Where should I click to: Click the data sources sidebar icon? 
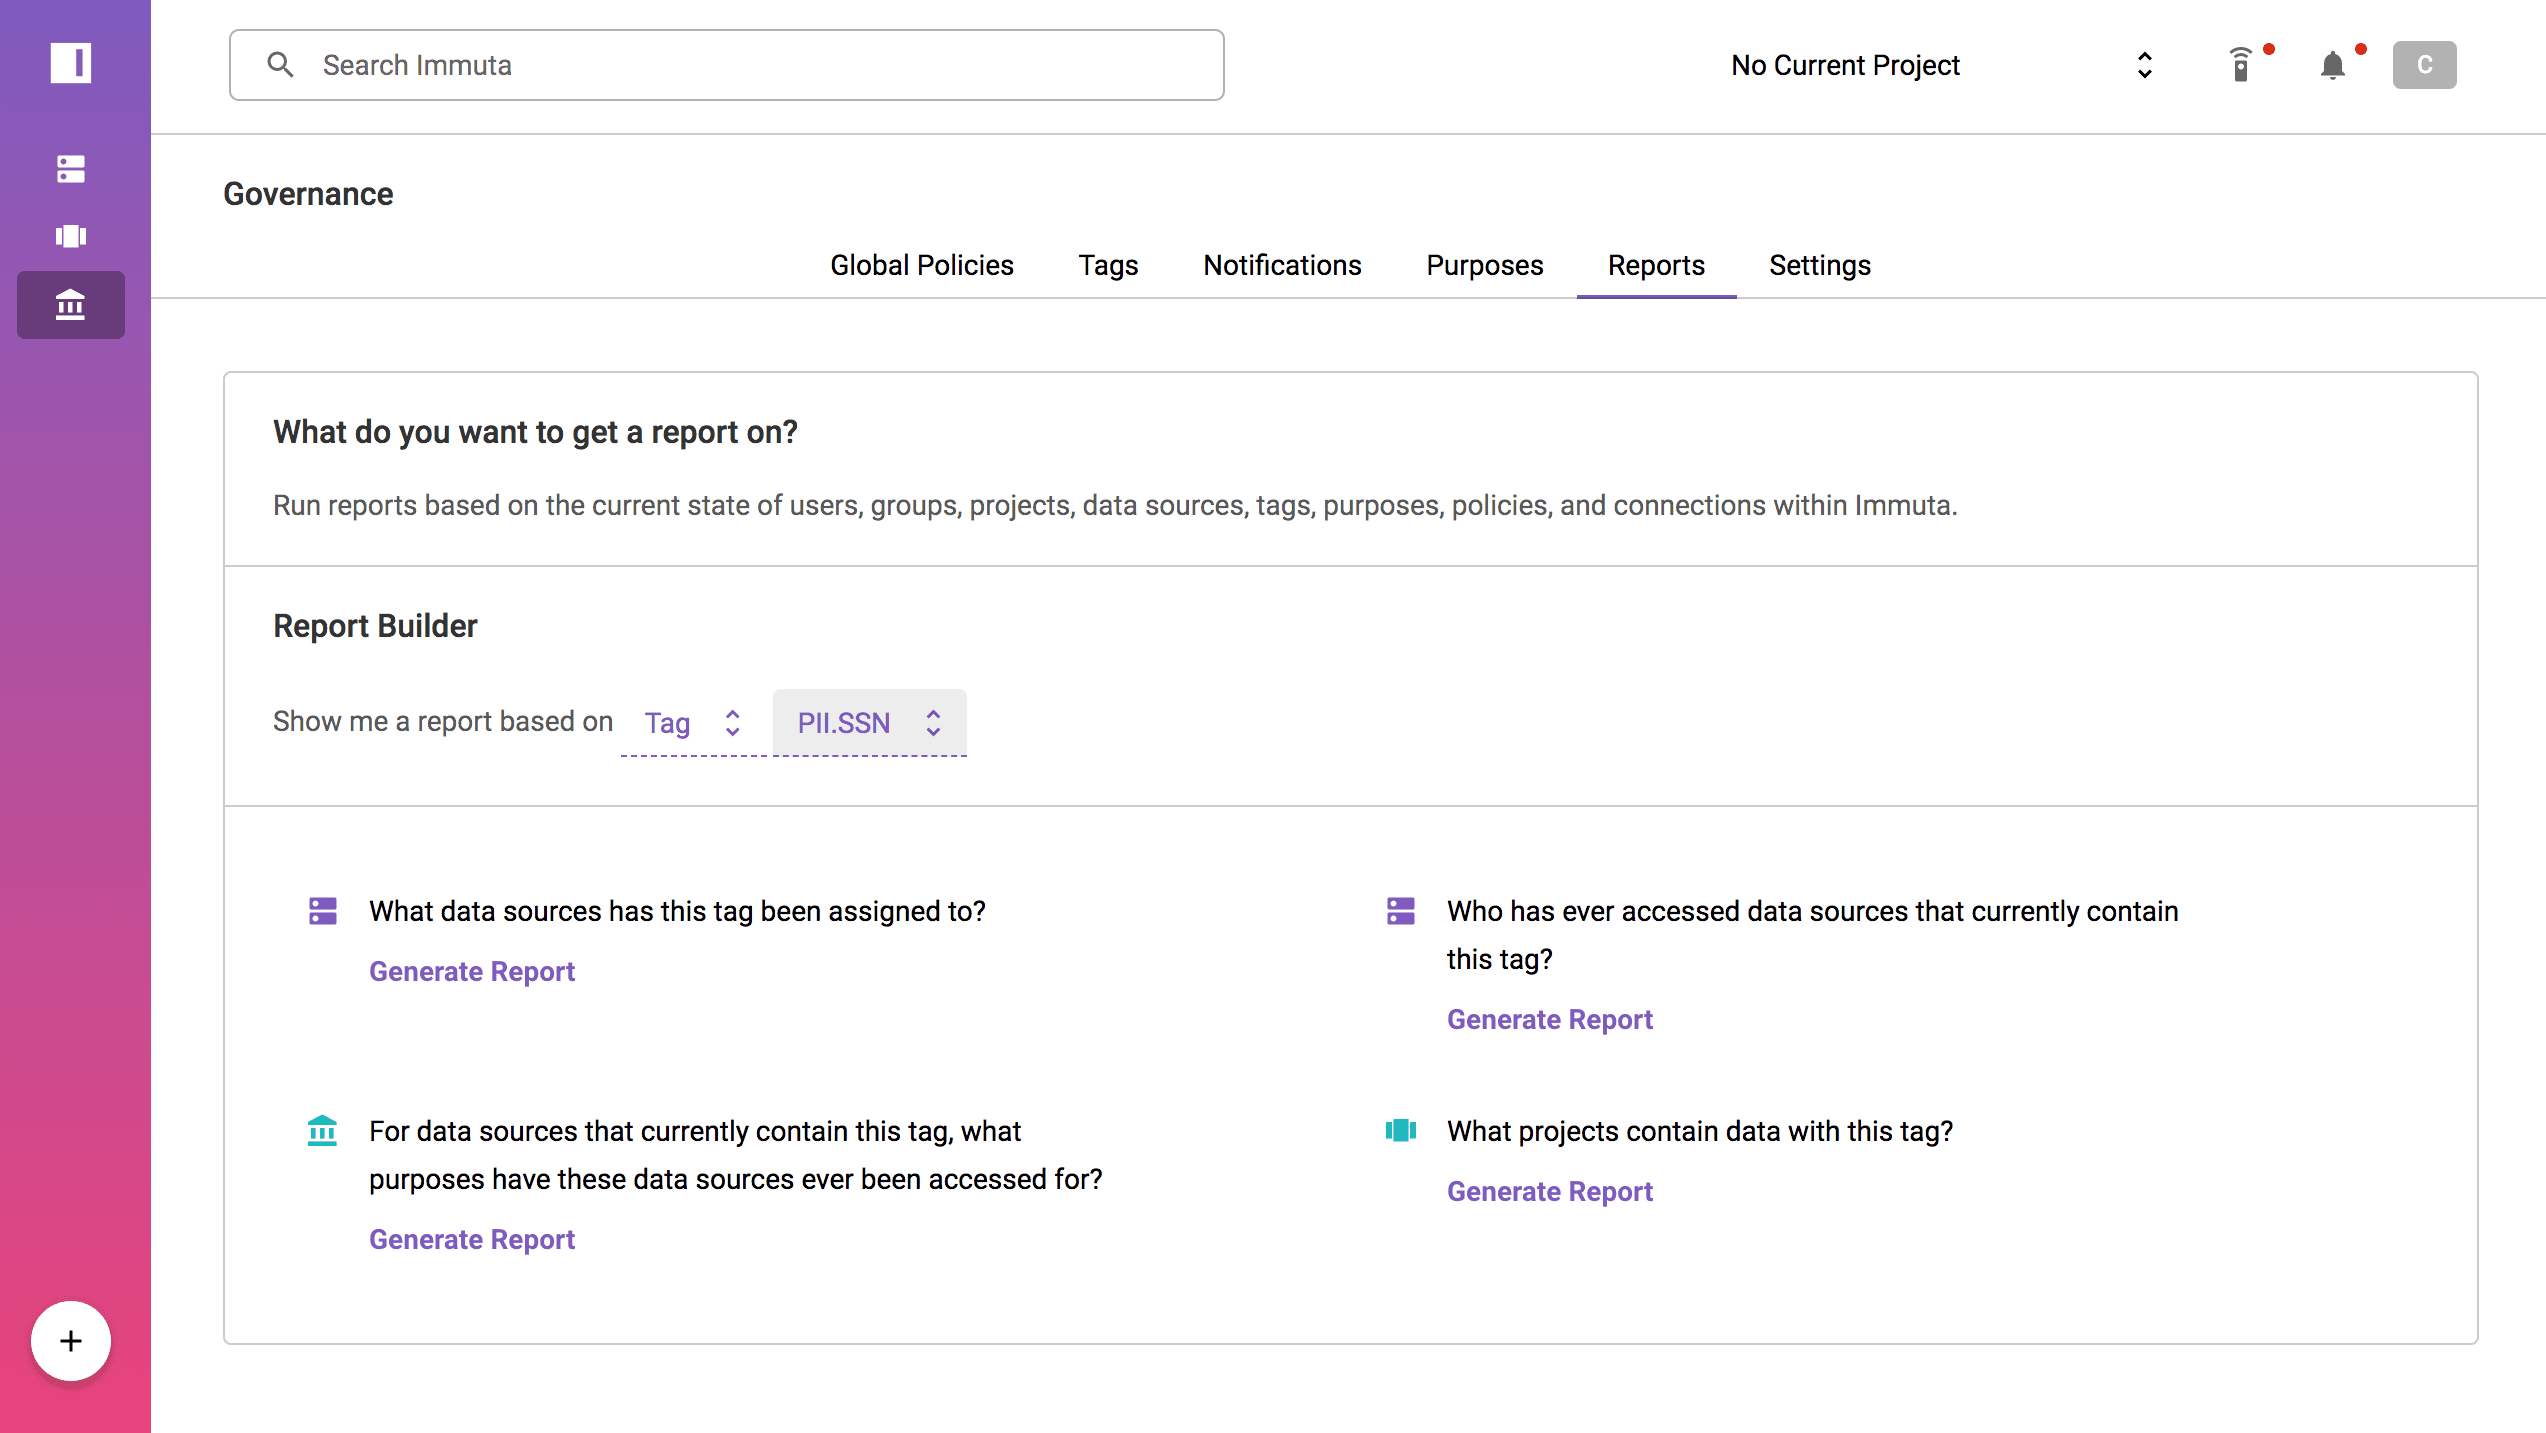point(70,168)
